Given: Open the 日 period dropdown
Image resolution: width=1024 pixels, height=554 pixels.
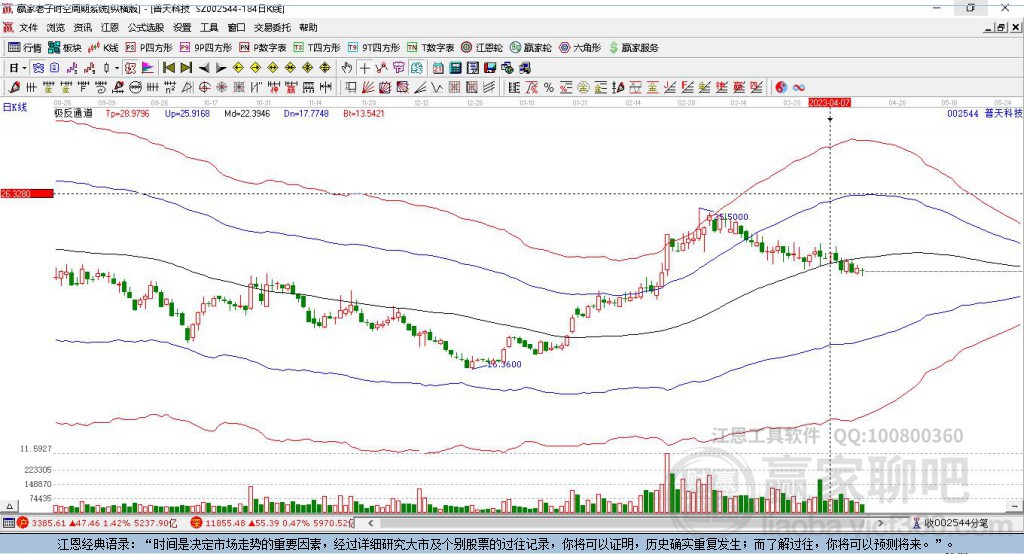Looking at the screenshot, I should [17, 68].
